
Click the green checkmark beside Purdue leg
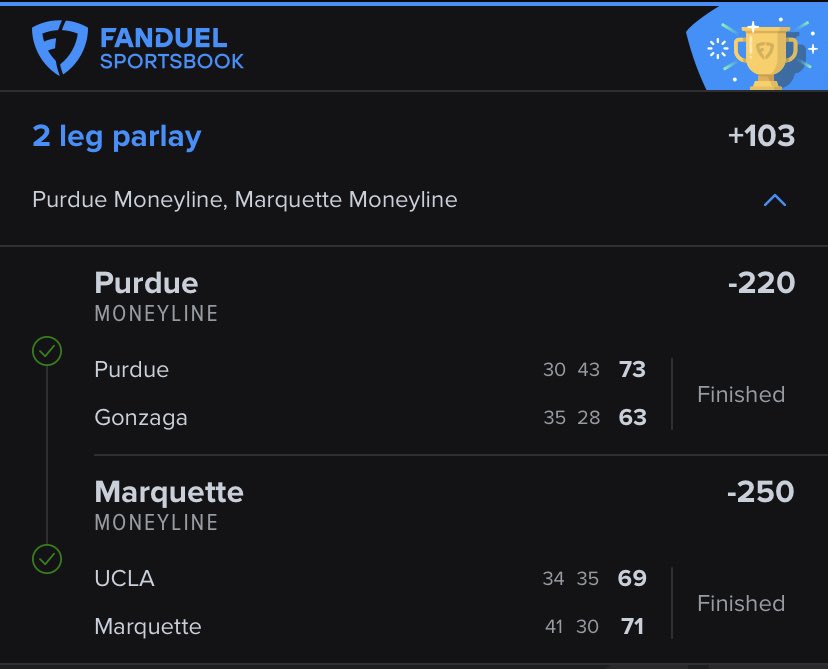47,351
